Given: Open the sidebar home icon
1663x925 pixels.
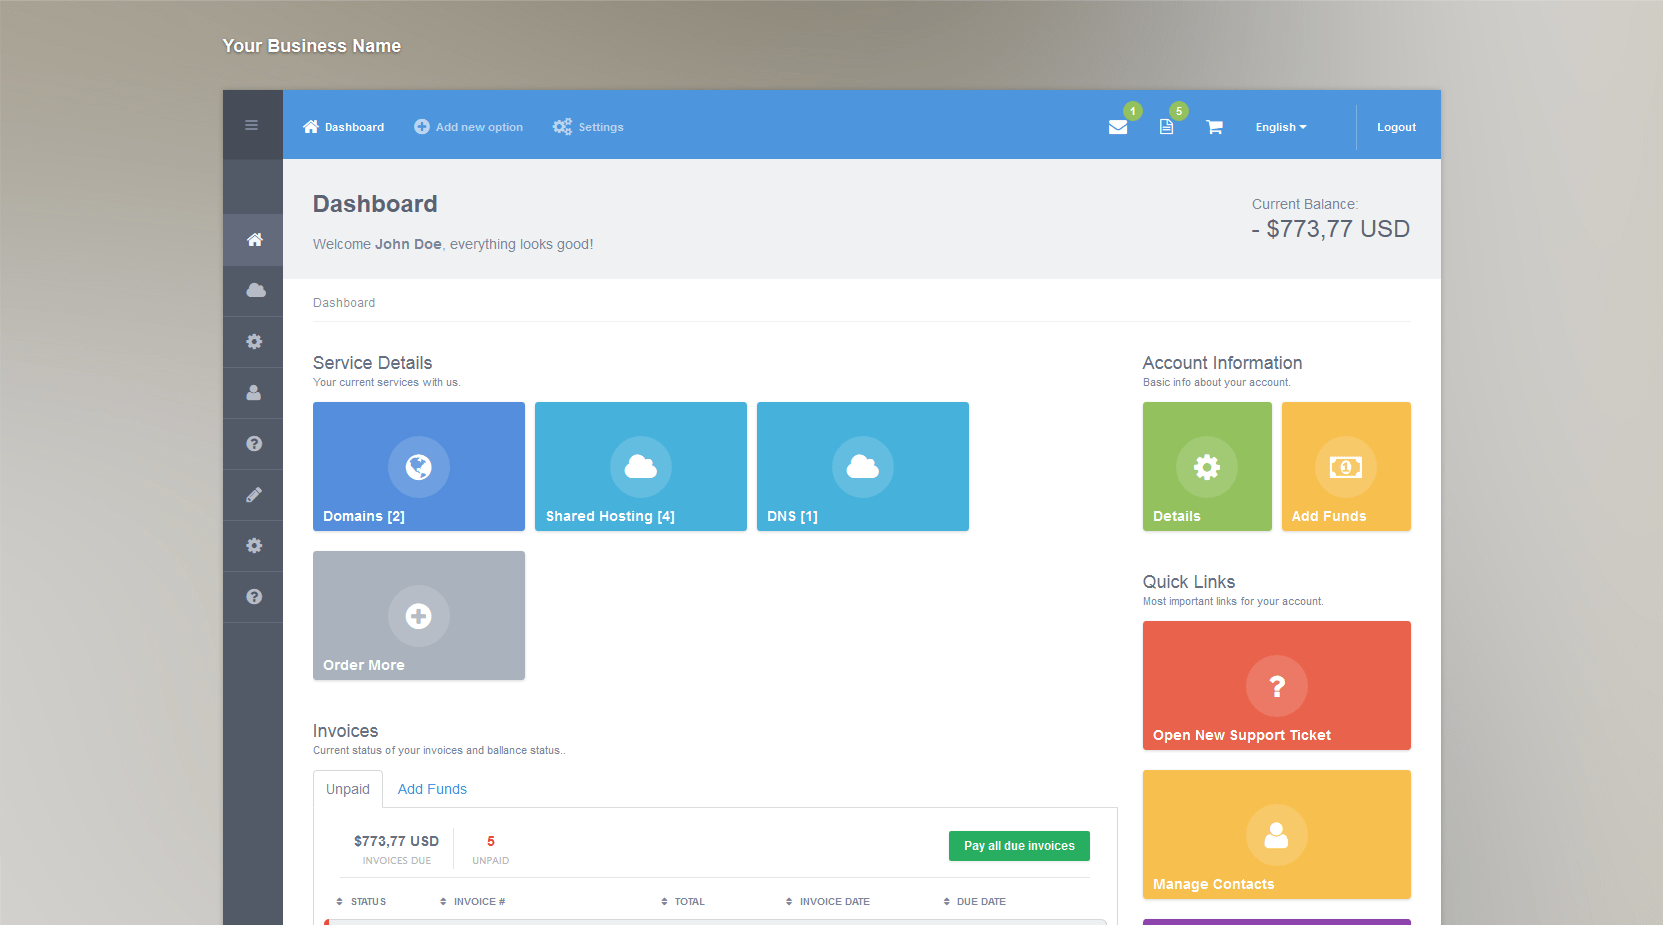Looking at the screenshot, I should pyautogui.click(x=254, y=240).
